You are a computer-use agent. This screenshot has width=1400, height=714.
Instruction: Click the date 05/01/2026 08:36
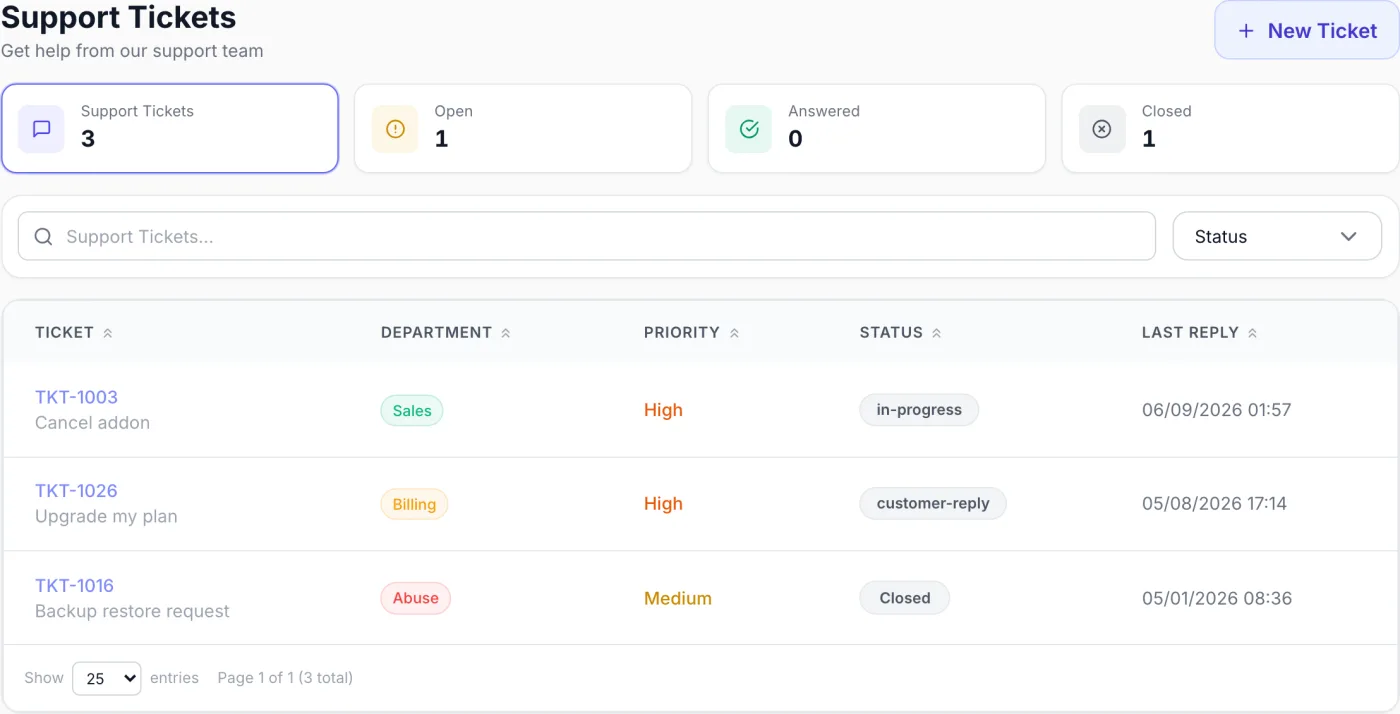click(x=1217, y=598)
